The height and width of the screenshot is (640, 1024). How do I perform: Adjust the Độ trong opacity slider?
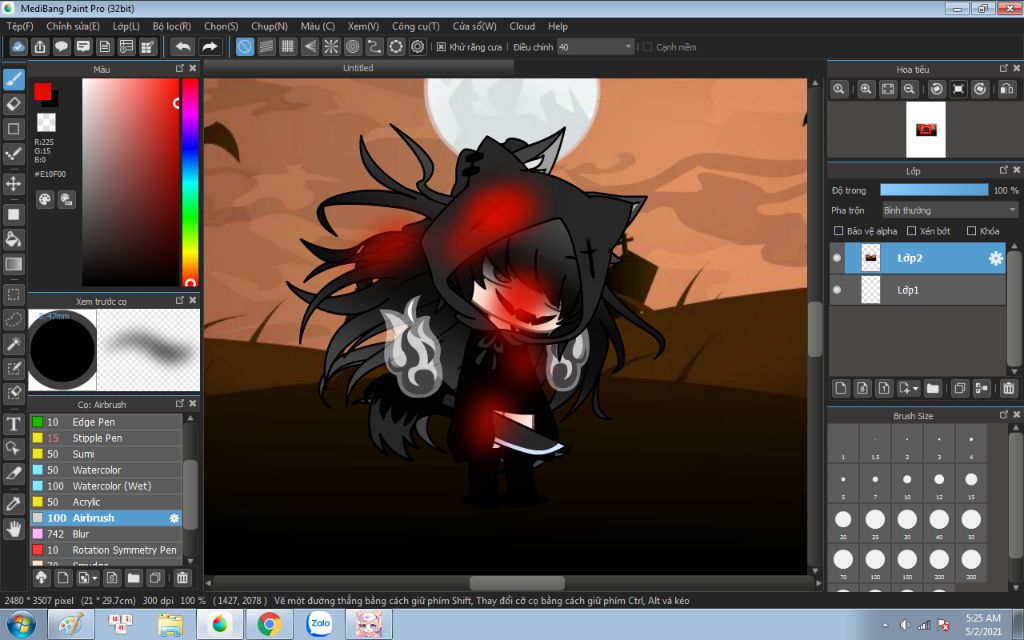tap(934, 190)
